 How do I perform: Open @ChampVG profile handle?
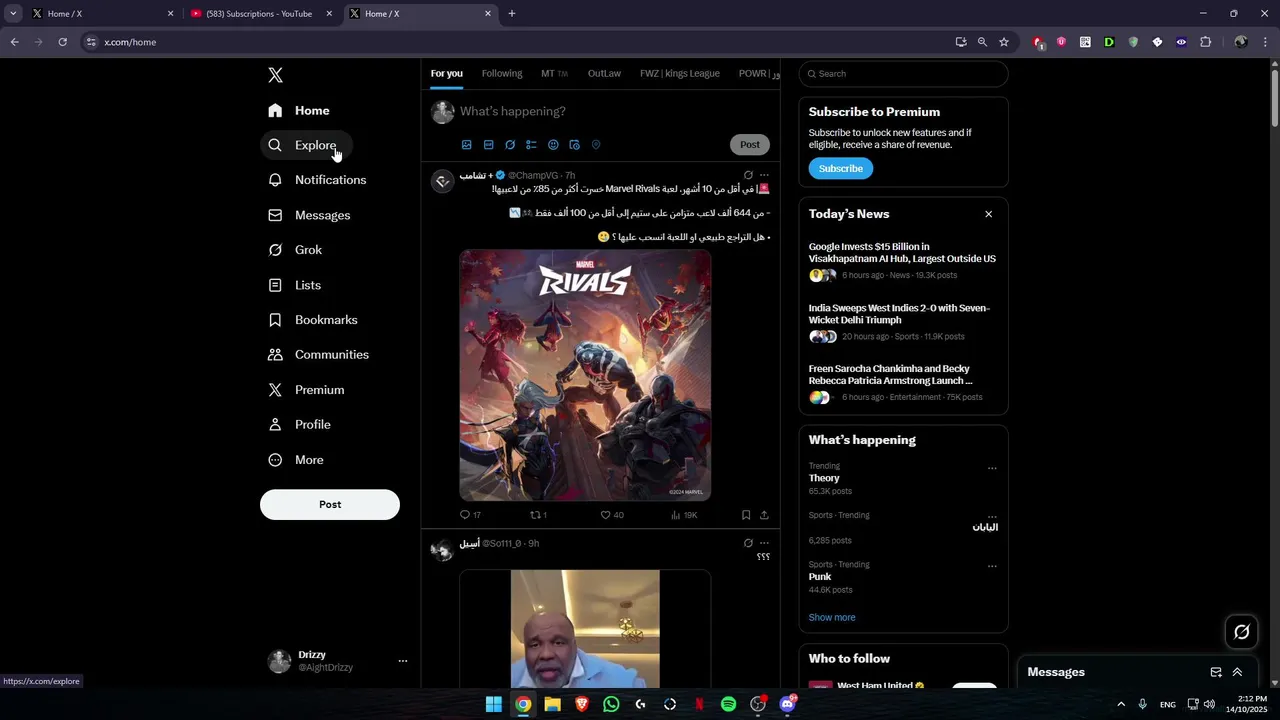533,175
